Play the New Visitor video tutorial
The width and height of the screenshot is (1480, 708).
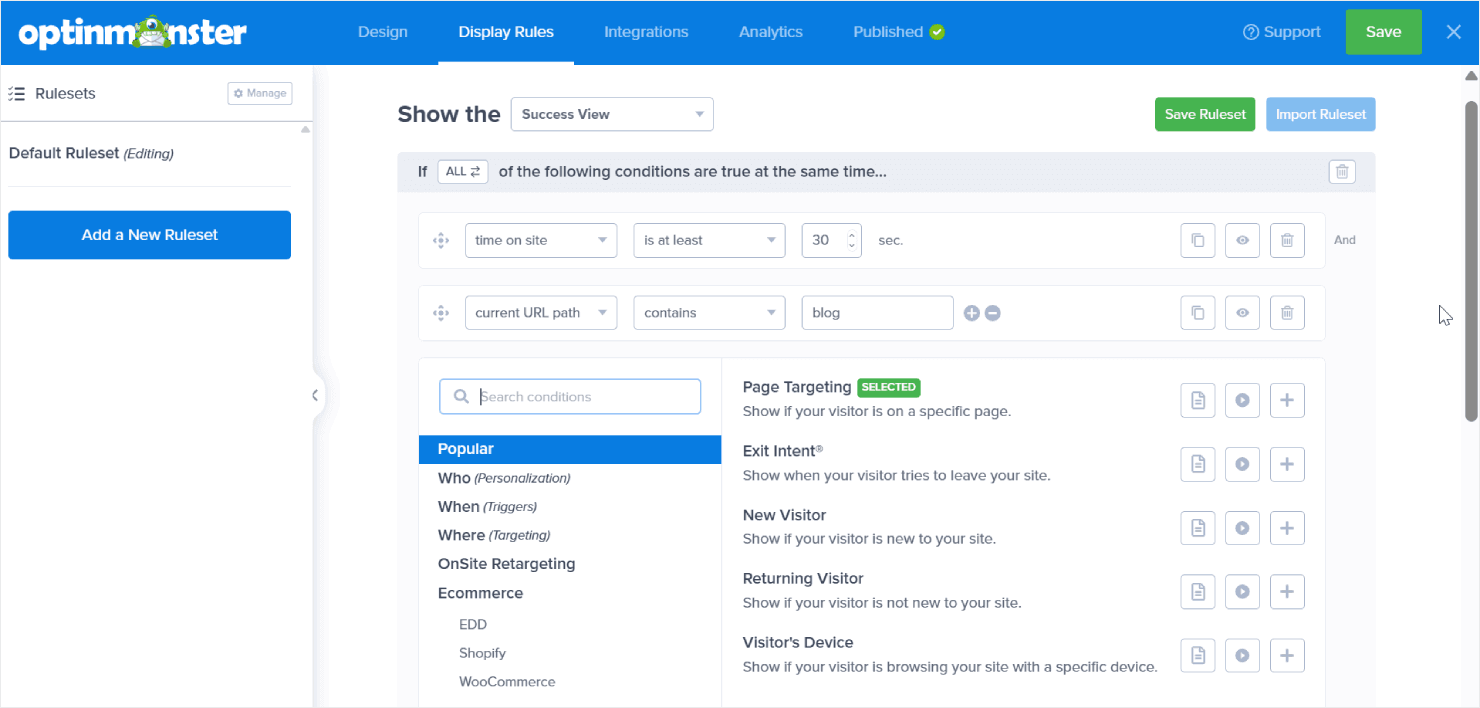coord(1242,528)
